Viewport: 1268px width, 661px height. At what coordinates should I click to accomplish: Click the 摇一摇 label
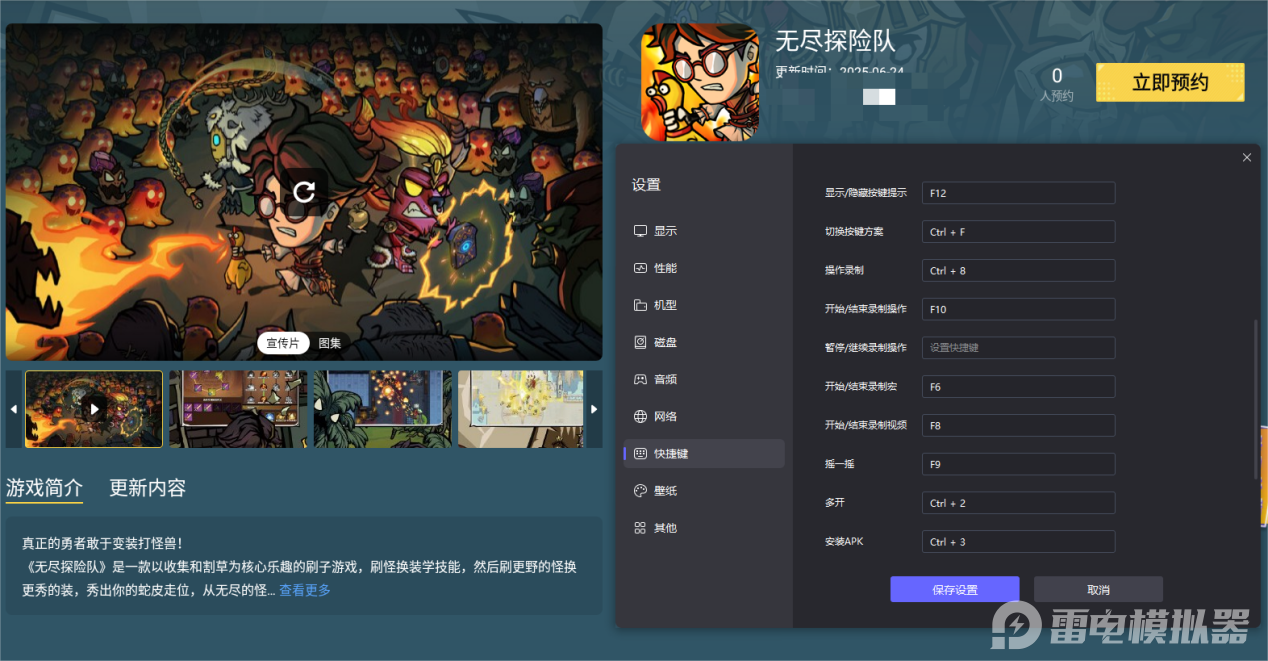click(840, 464)
